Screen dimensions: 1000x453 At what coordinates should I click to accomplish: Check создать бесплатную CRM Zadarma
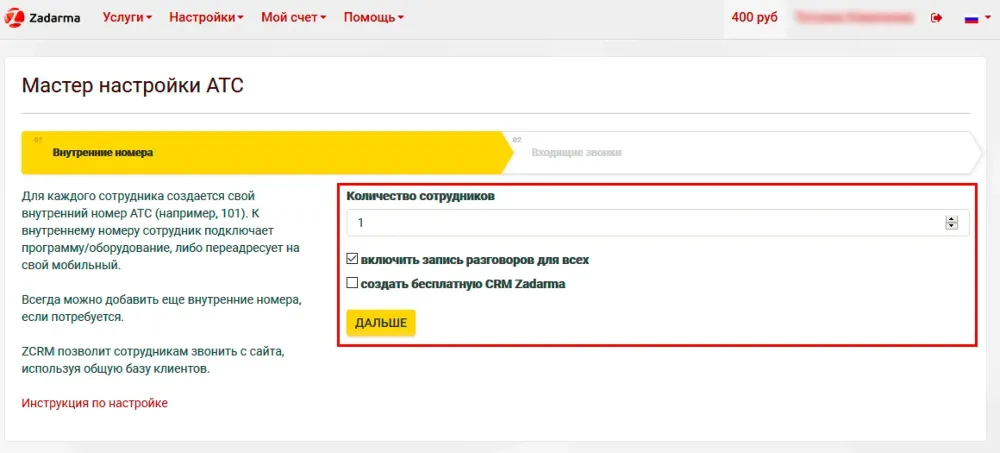tap(352, 283)
